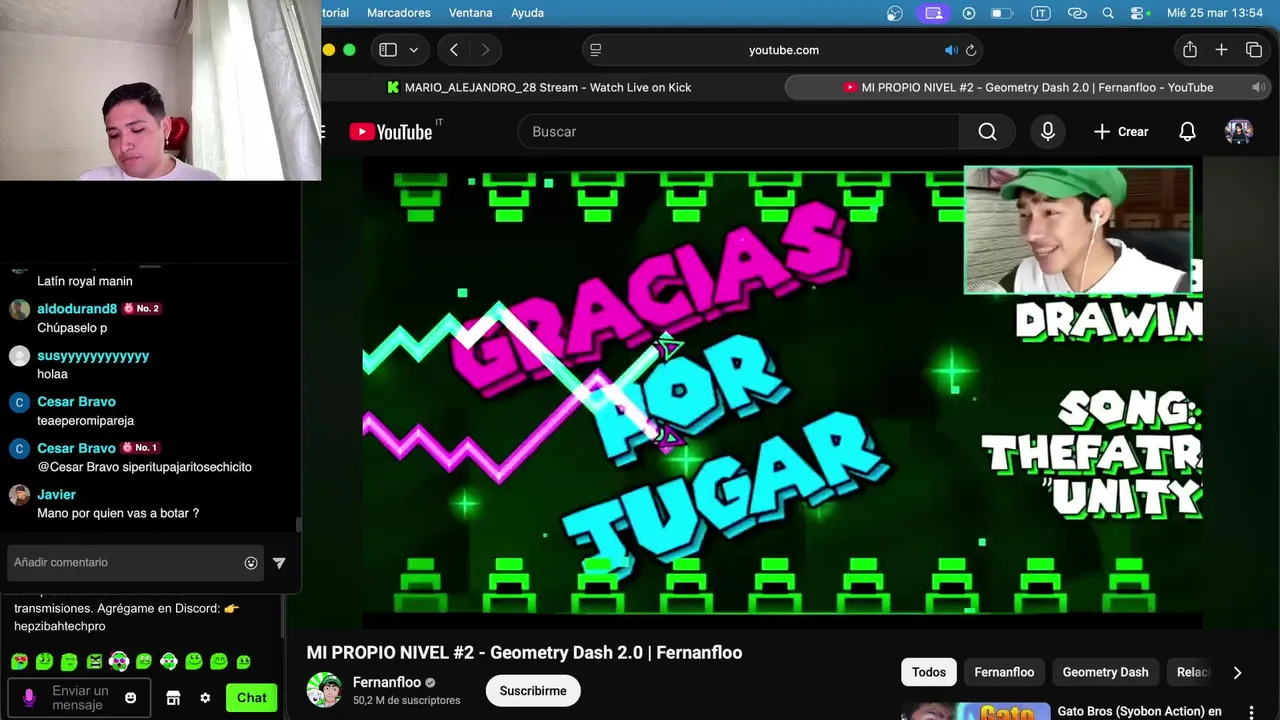
Task: Run search with the magnifier button
Action: pyautogui.click(x=987, y=131)
